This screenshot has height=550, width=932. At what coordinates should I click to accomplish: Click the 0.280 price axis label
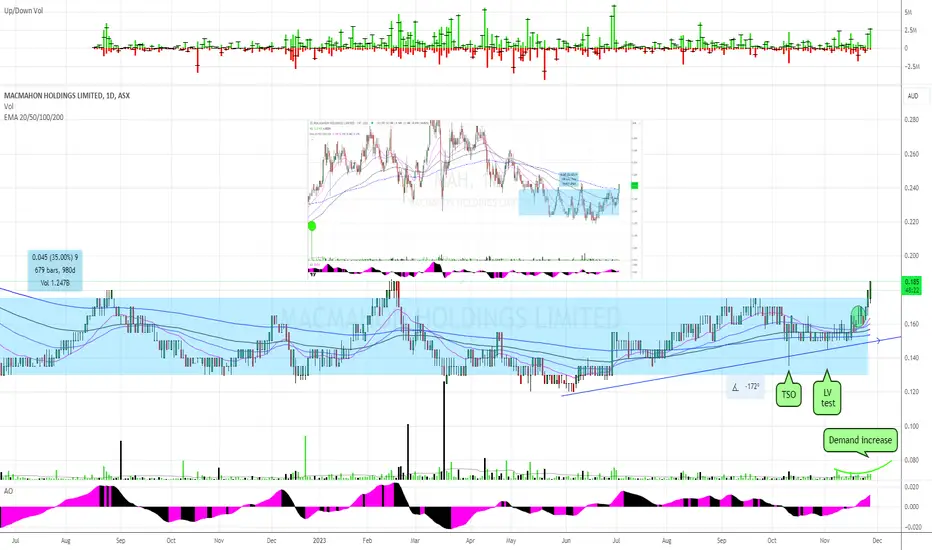click(x=911, y=120)
